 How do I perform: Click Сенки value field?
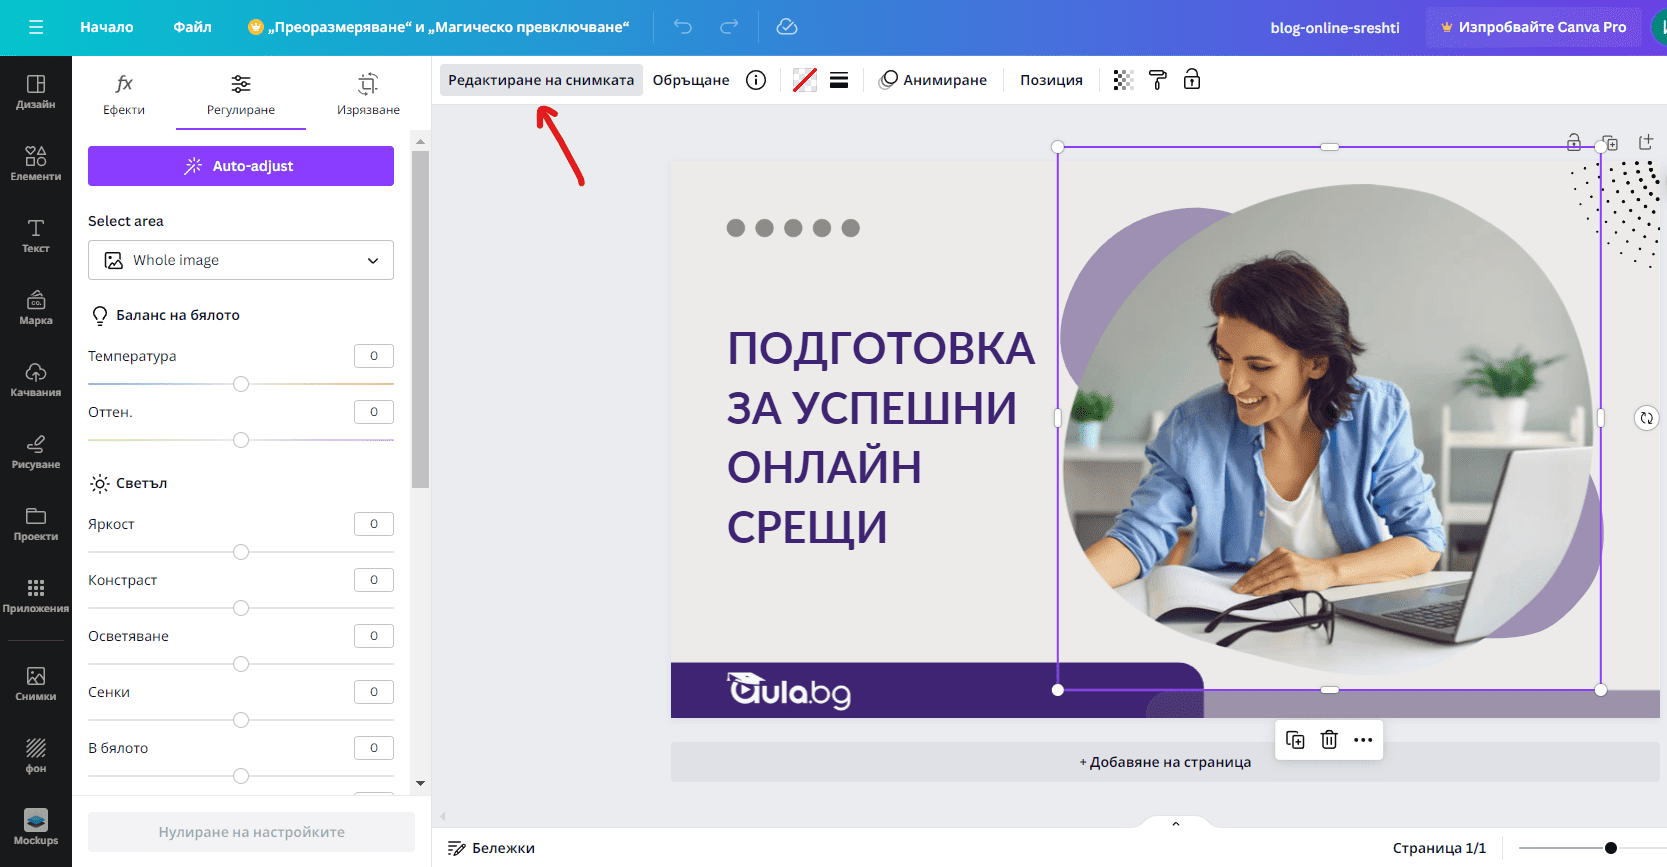pos(374,692)
